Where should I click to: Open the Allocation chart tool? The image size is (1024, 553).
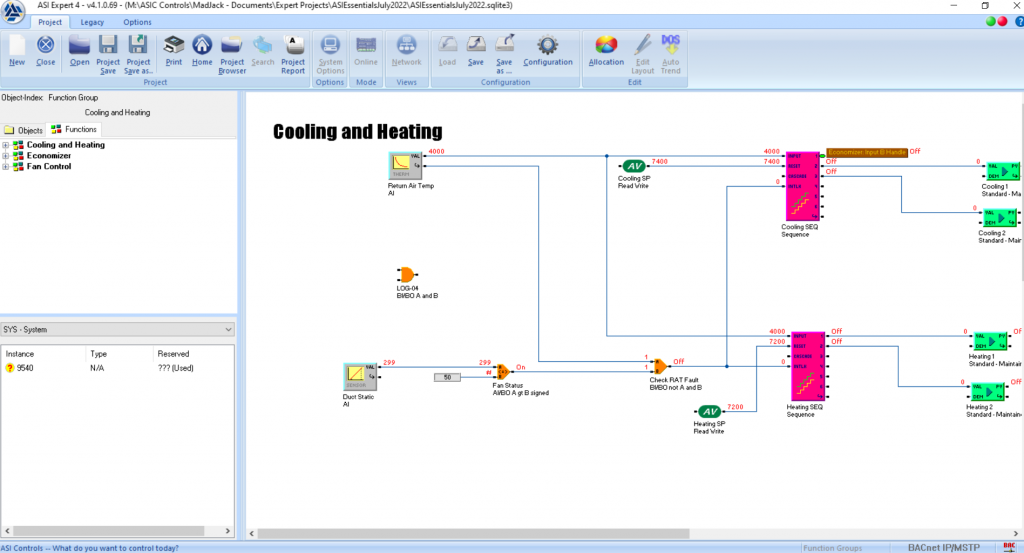[606, 51]
